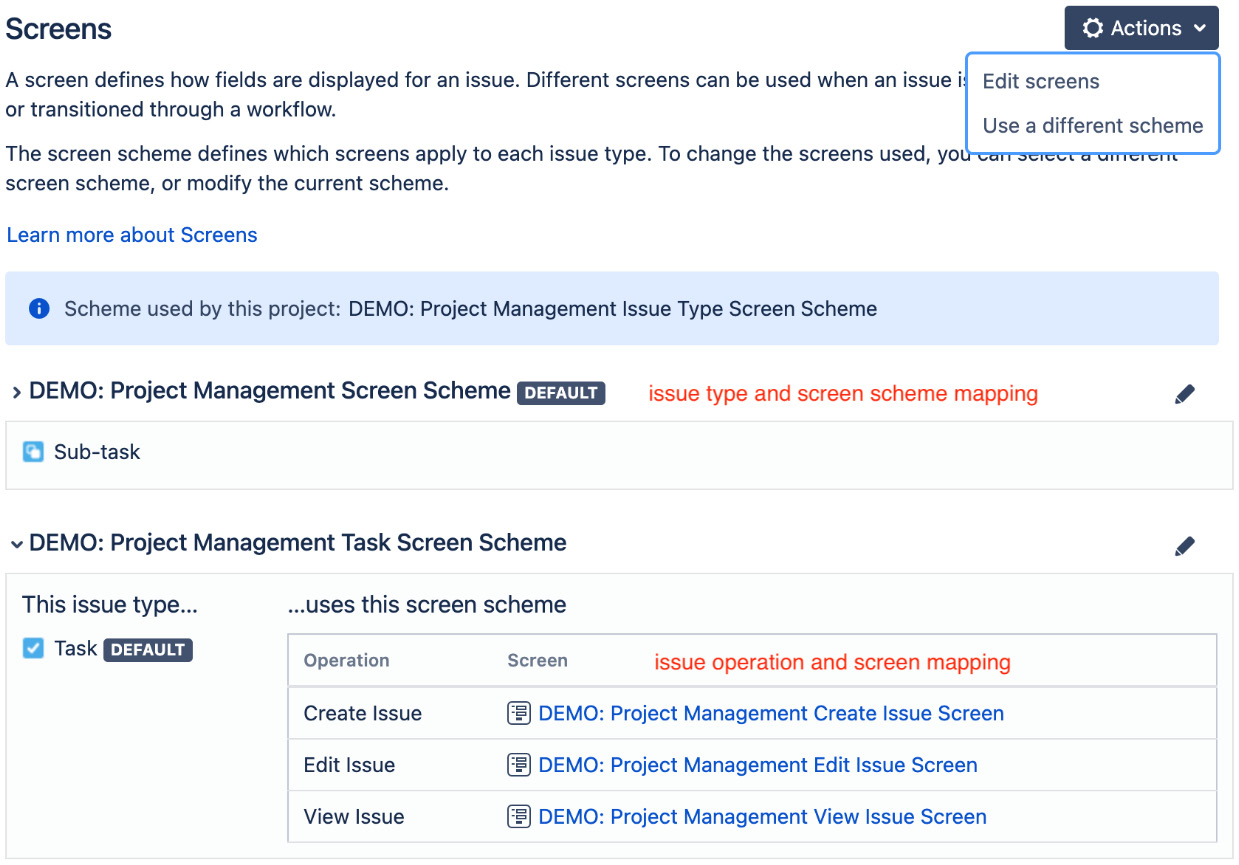Click the info icon in the scheme banner
1239x865 pixels.
(39, 309)
